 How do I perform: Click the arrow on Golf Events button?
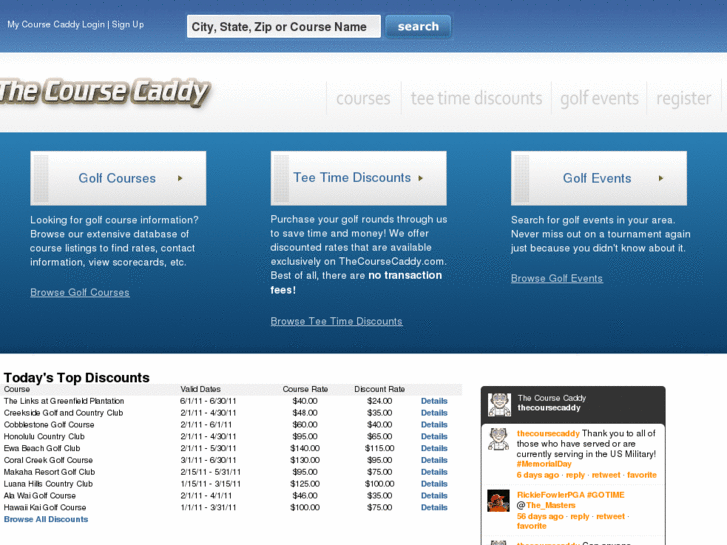pos(661,178)
